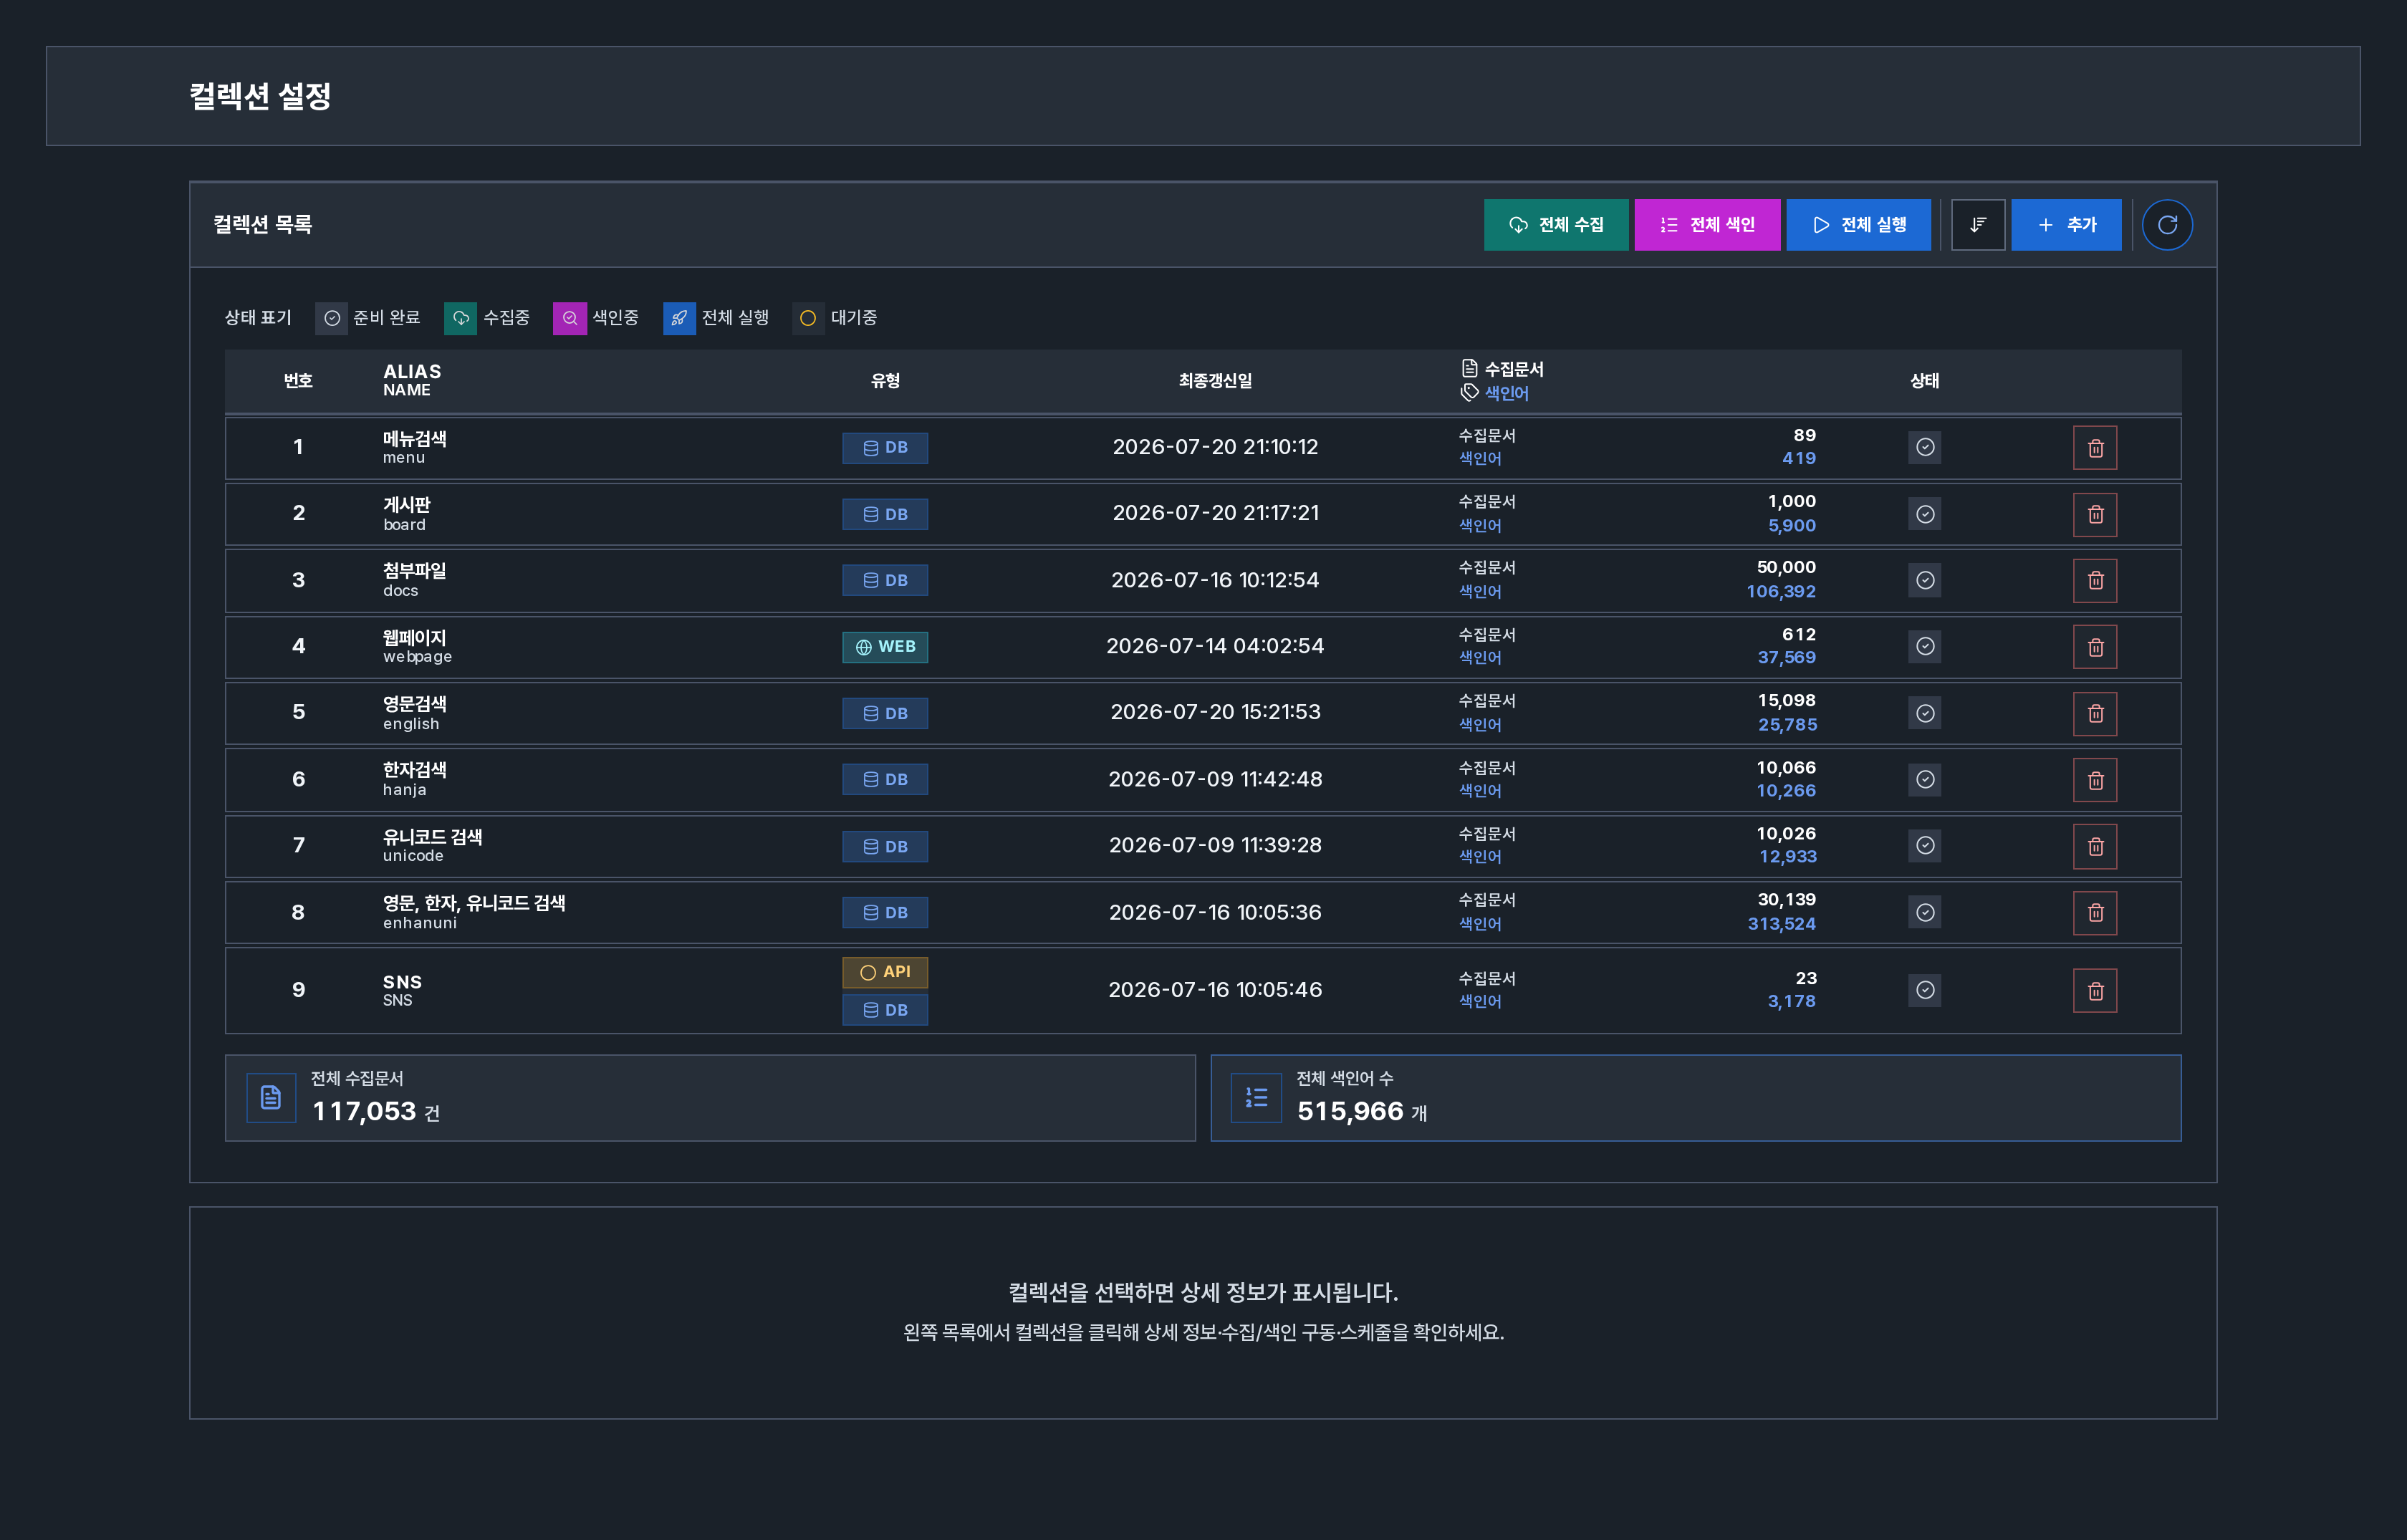Click status icon of 웹페이지 row
Screen dimensions: 2407x1540
[x=1925, y=646]
